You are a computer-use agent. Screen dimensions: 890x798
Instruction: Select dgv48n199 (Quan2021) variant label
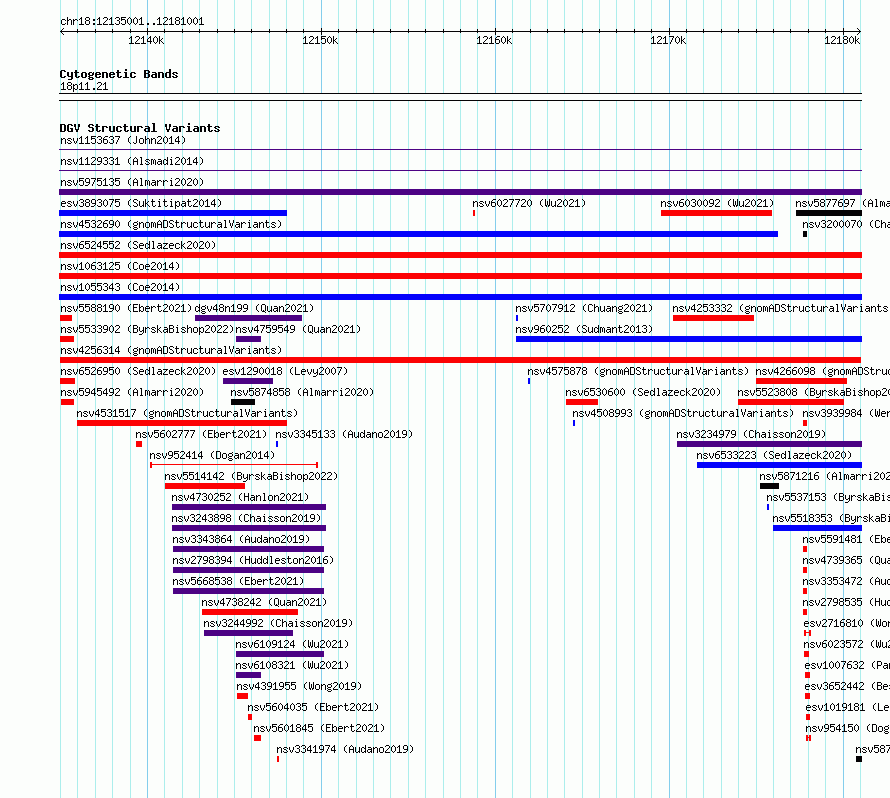(x=254, y=308)
